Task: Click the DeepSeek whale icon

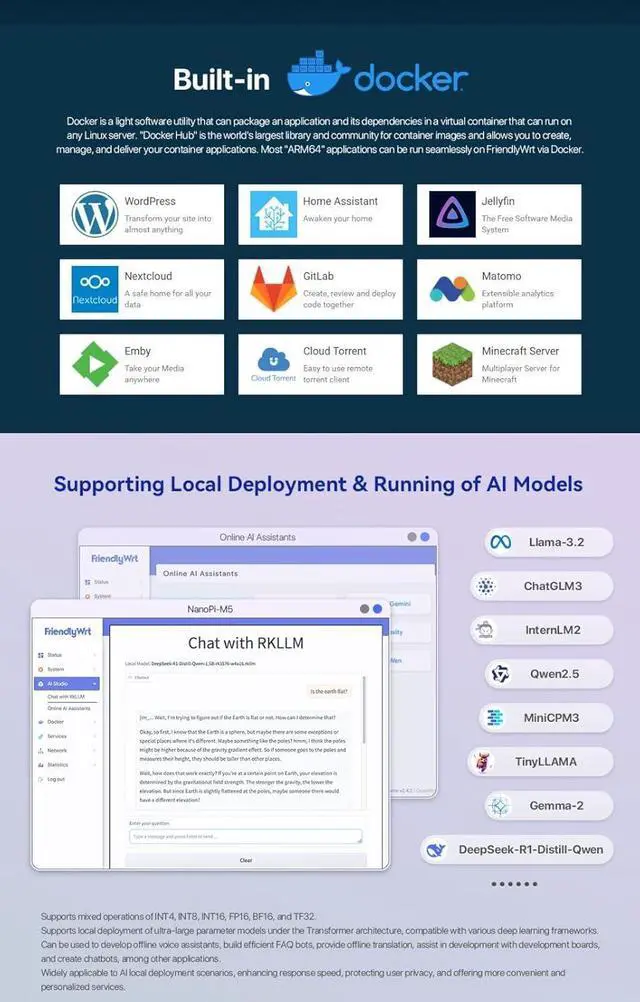Action: 436,850
